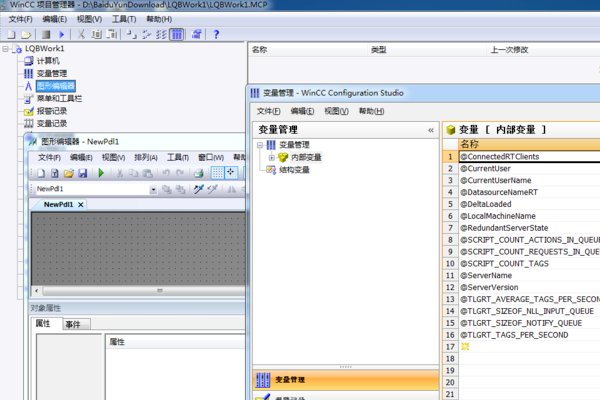
Task: Activate runtime with the blue play icon
Action: [x=61, y=35]
